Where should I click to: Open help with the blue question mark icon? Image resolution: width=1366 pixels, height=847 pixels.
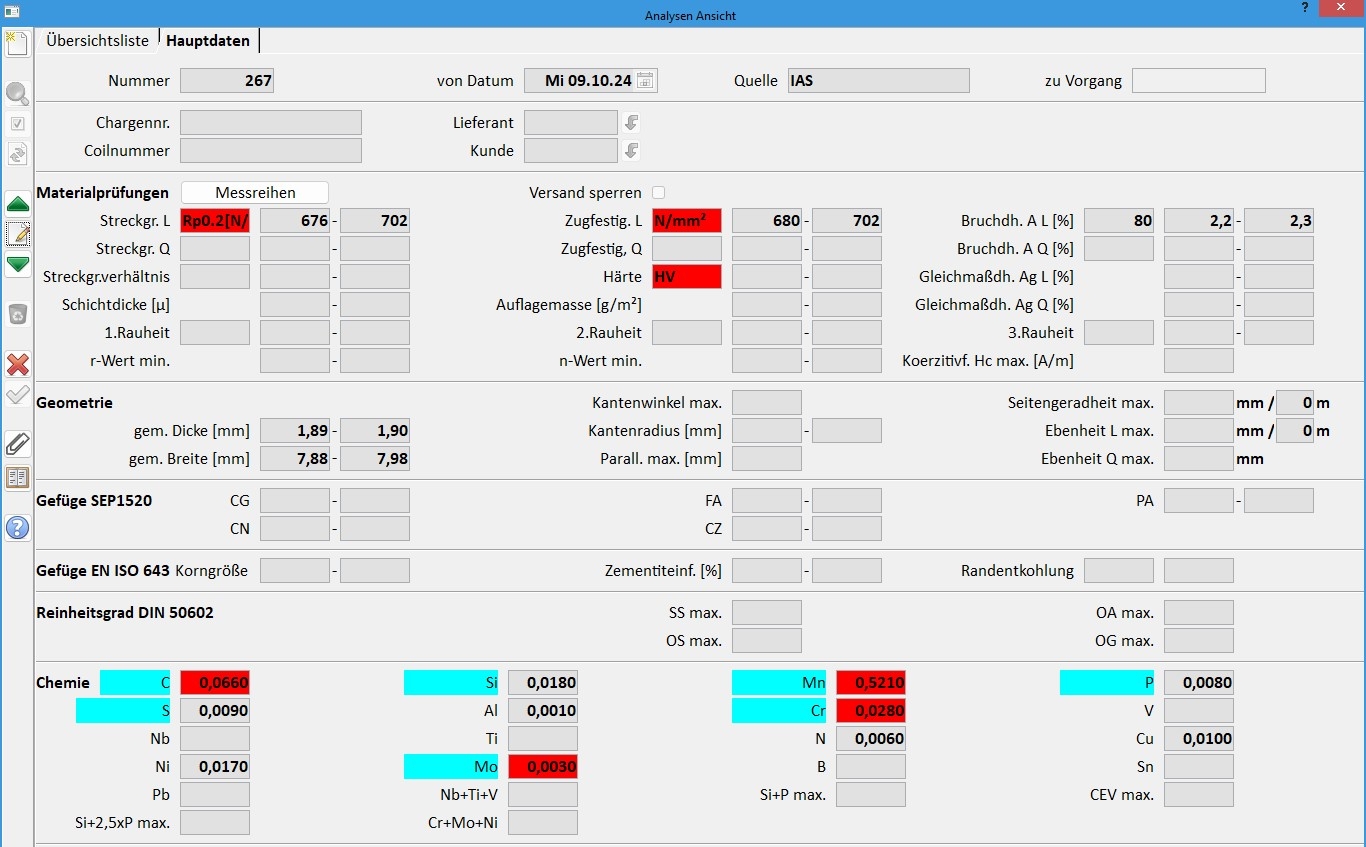pos(17,528)
